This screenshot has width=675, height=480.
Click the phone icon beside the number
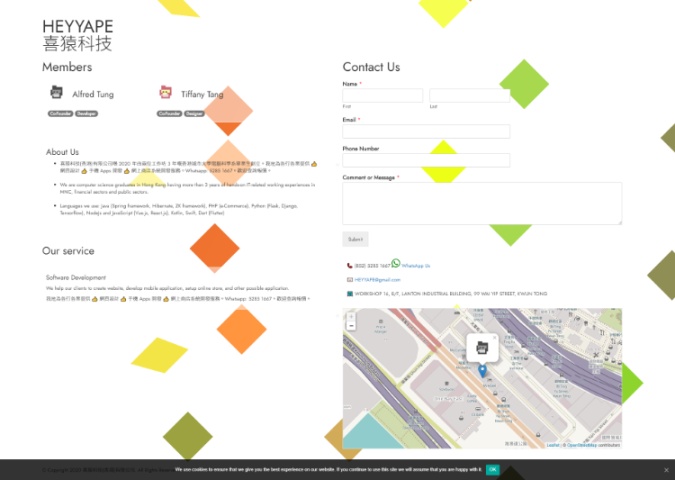point(349,266)
